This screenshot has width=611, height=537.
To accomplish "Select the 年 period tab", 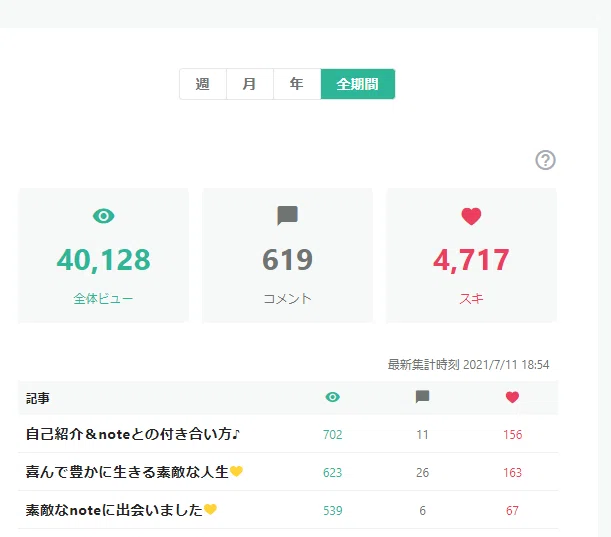I will pyautogui.click(x=297, y=84).
